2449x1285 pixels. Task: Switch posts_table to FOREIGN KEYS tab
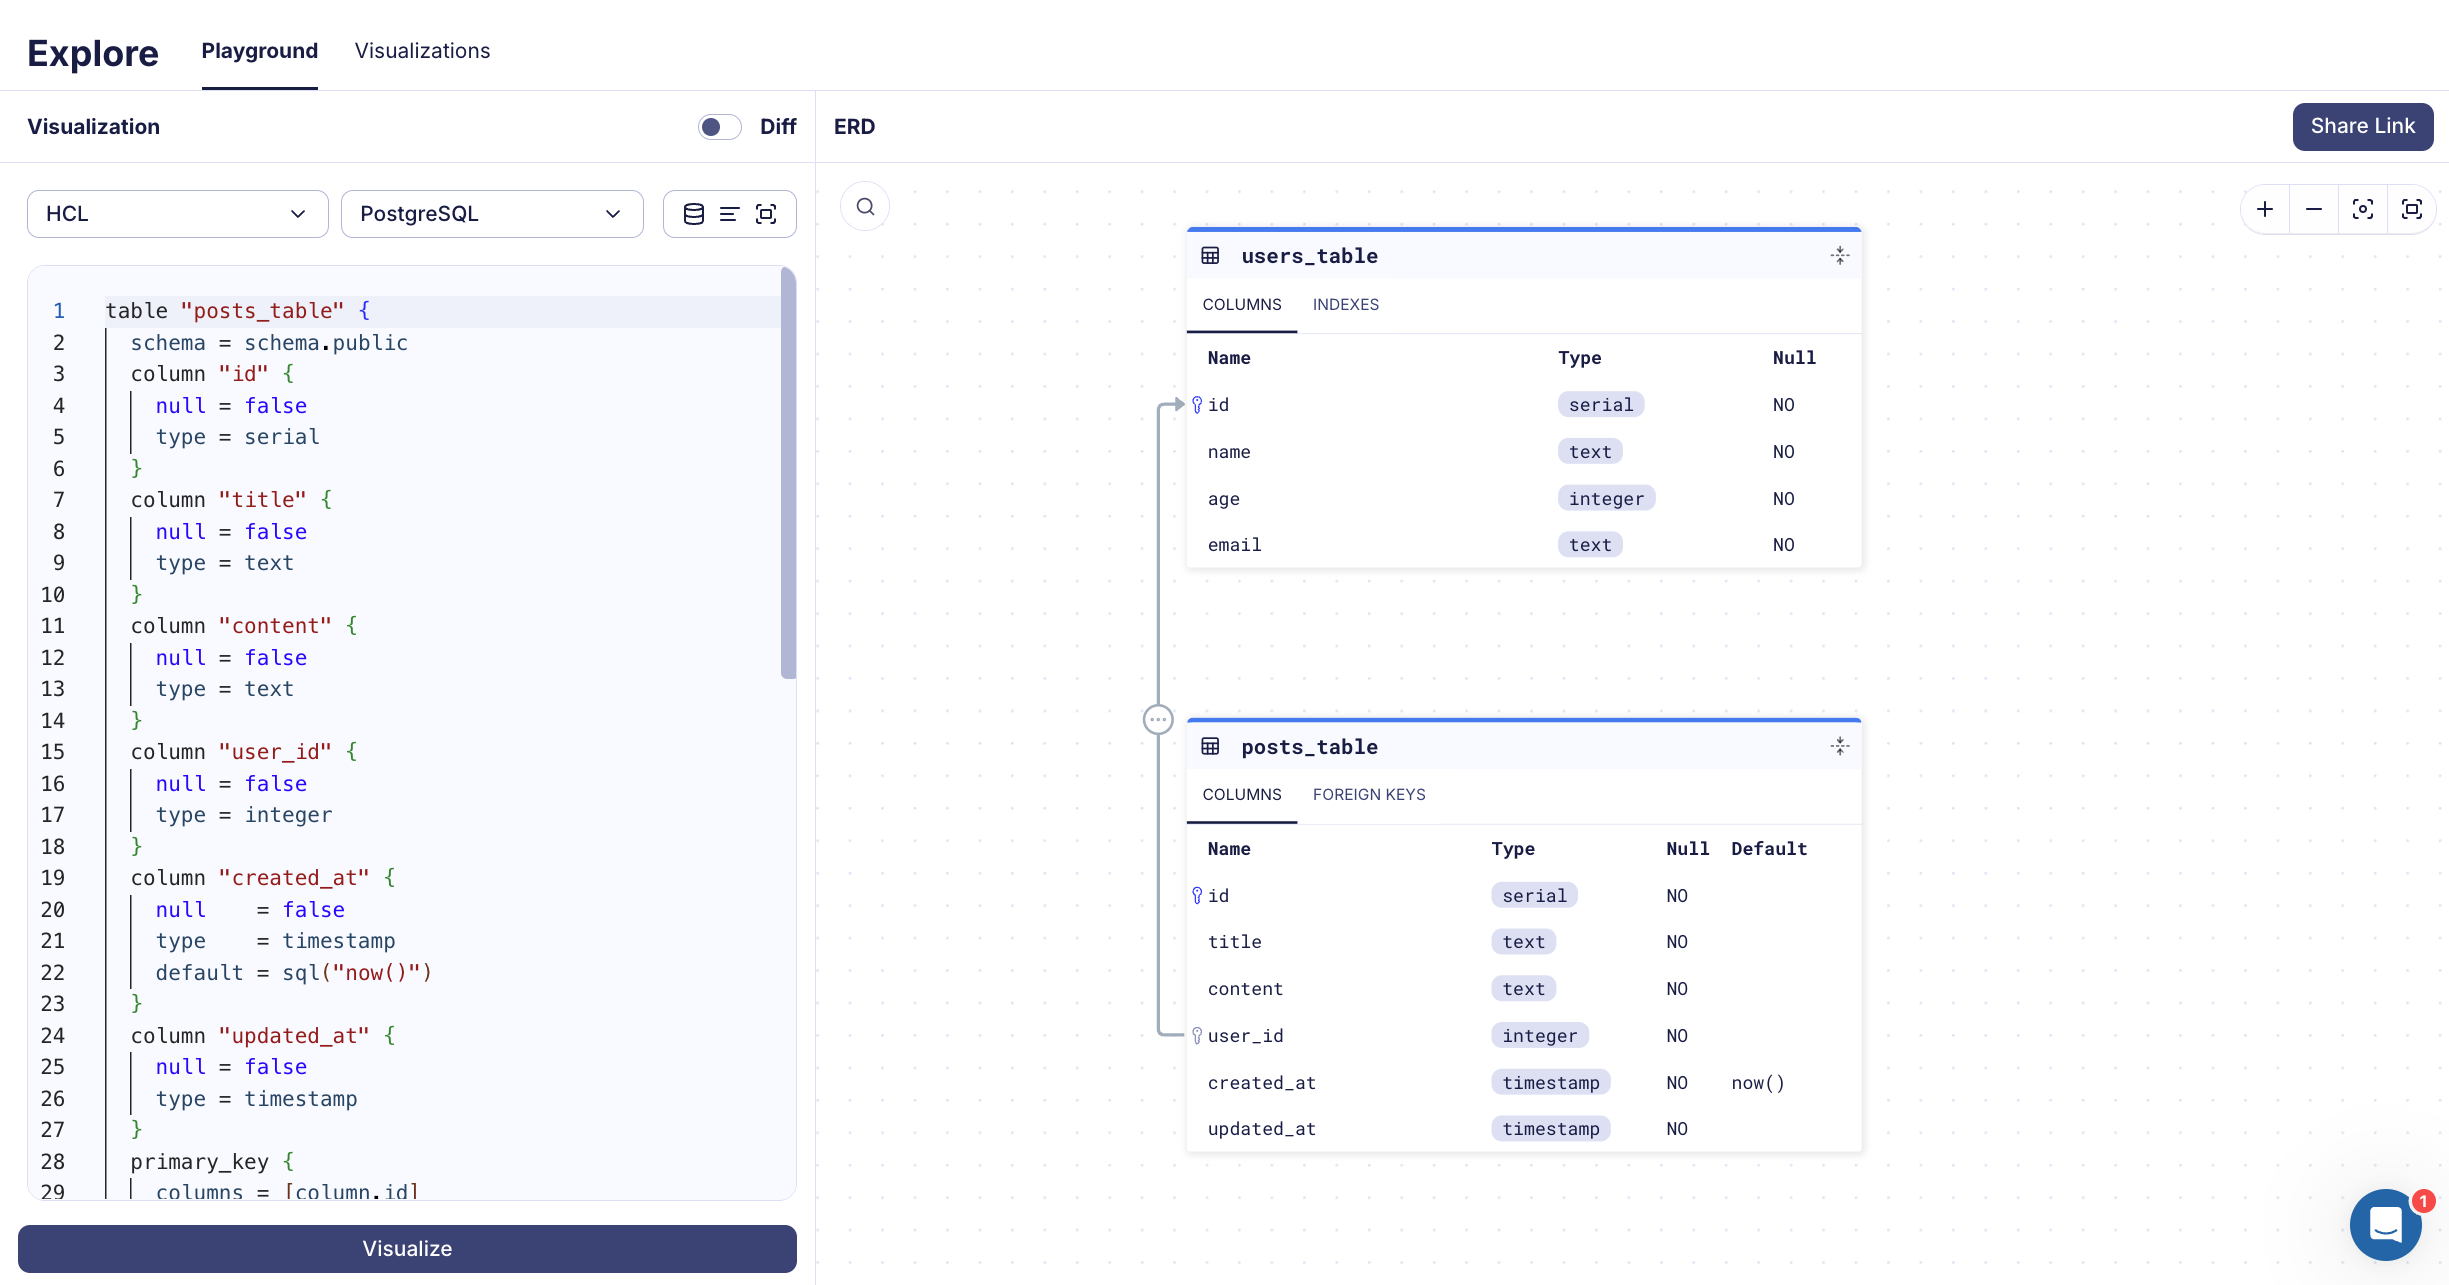pos(1369,794)
